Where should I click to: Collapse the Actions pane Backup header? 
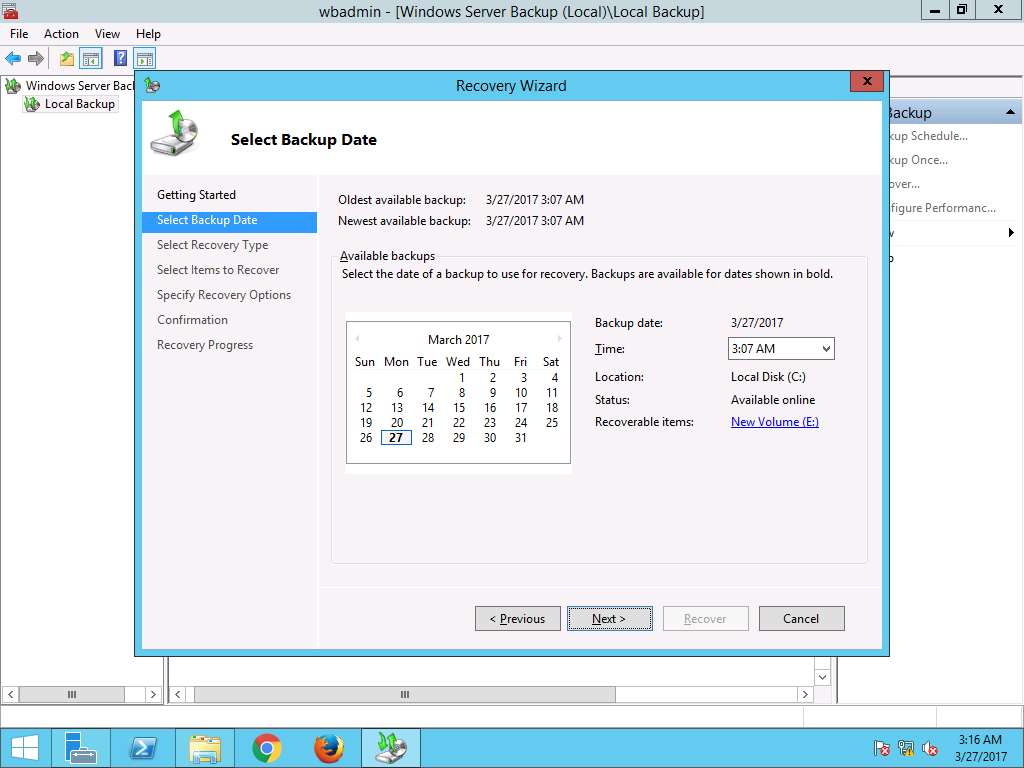1010,112
